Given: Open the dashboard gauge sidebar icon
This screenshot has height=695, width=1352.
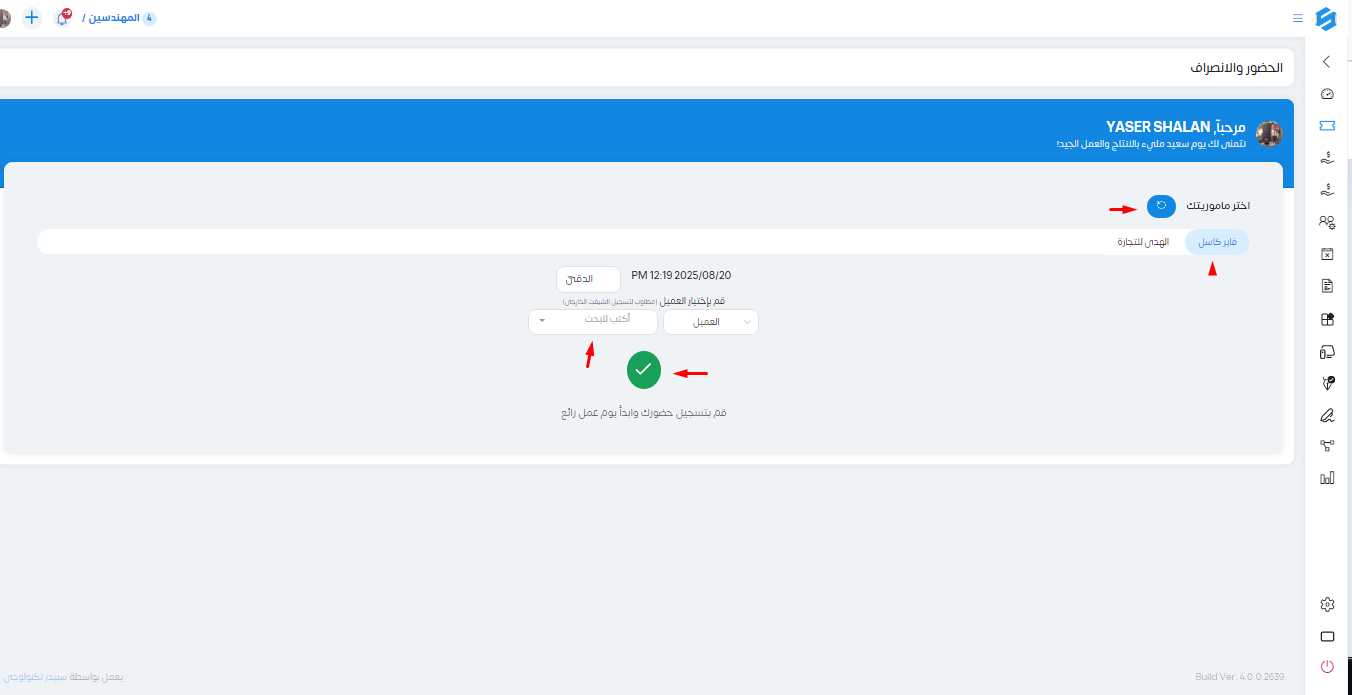Looking at the screenshot, I should [x=1327, y=94].
